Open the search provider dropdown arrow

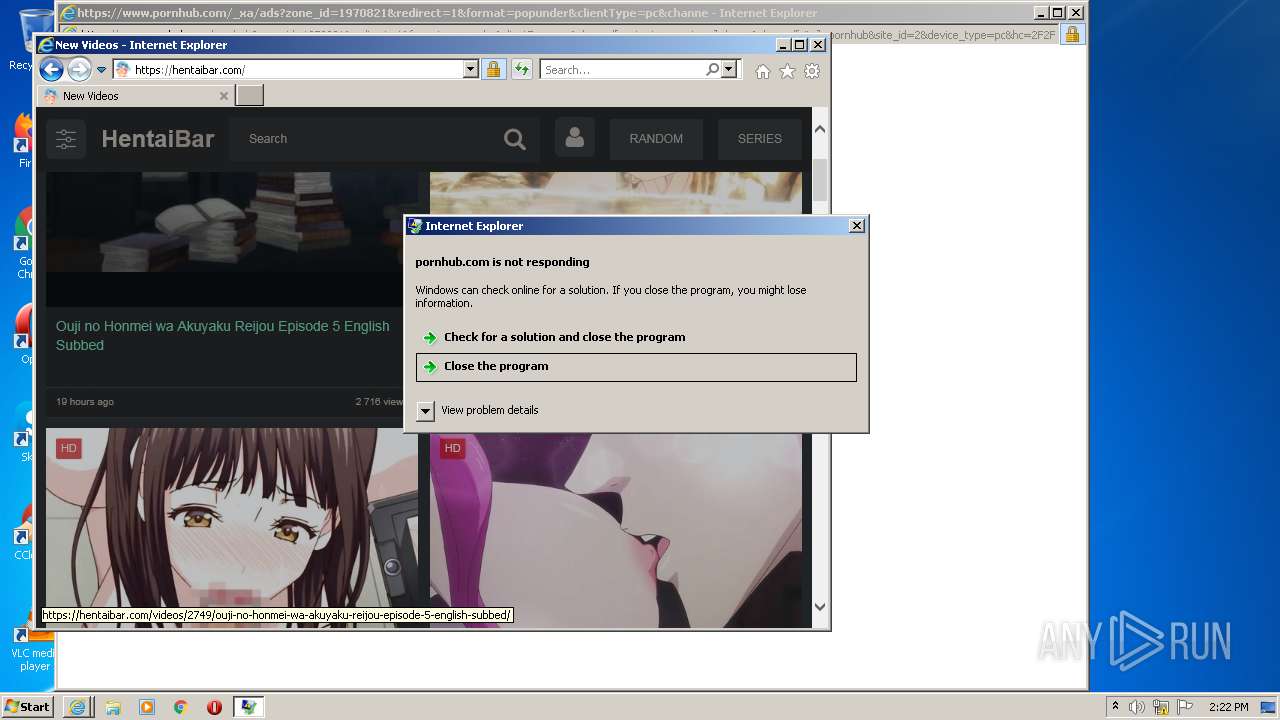(729, 69)
